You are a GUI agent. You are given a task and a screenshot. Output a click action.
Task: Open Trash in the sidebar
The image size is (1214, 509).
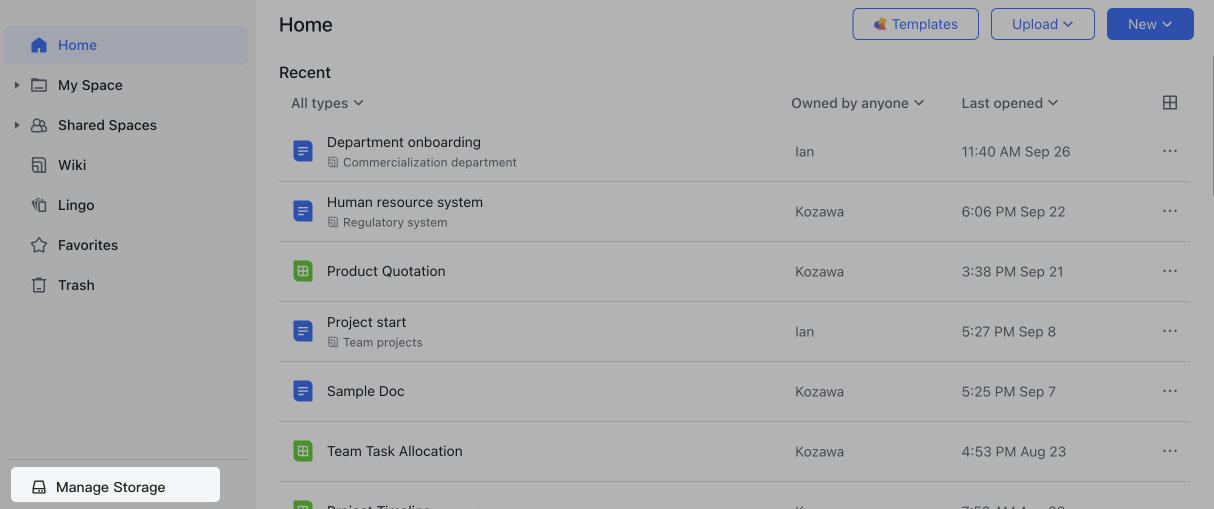click(x=76, y=285)
